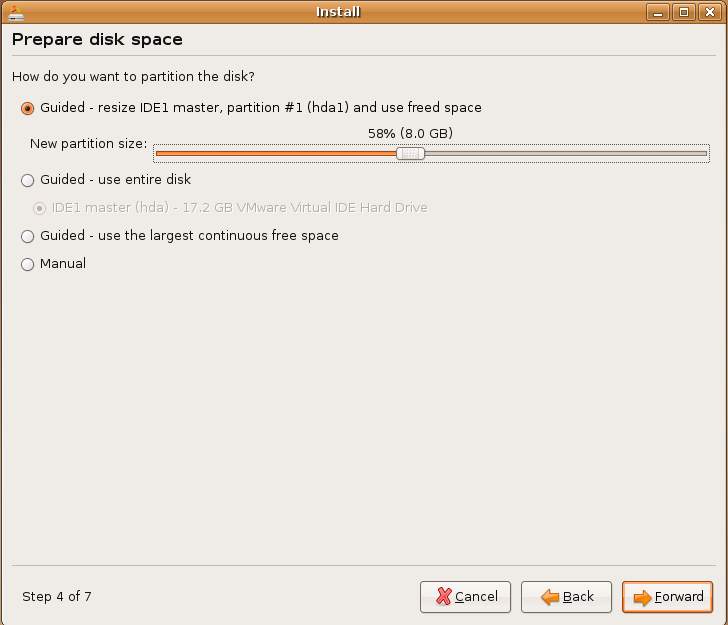
Task: Select 'Guided - resize IDE1 master' option
Action: [x=28, y=108]
